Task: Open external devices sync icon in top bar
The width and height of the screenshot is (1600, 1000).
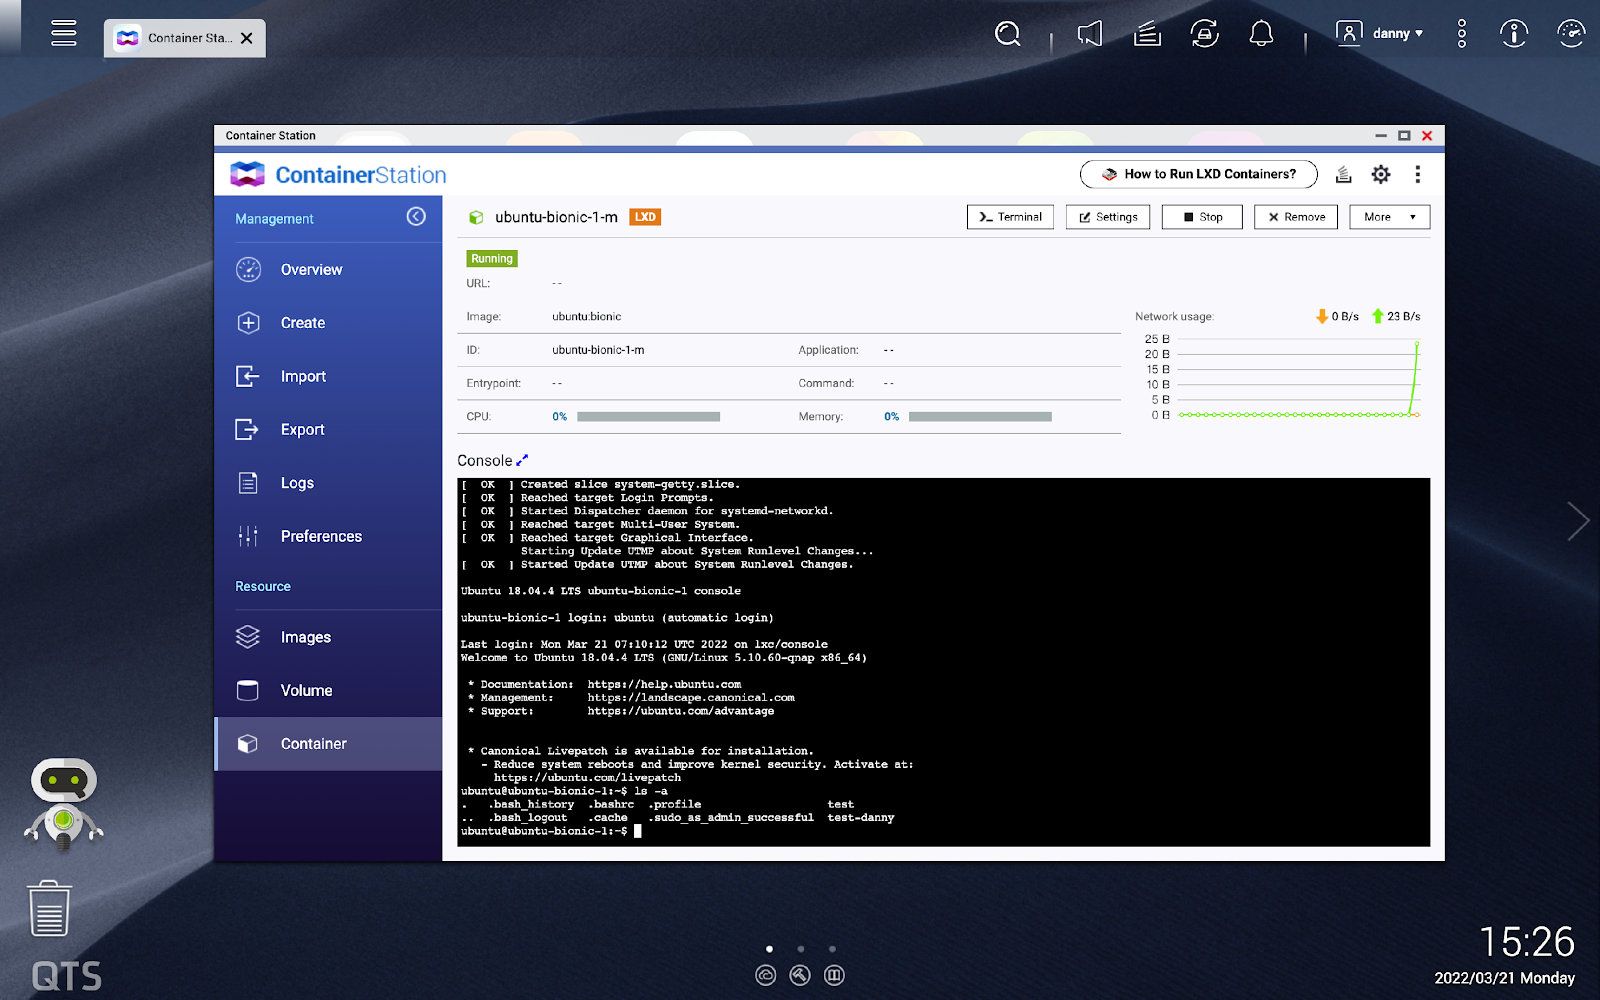Action: point(1204,34)
